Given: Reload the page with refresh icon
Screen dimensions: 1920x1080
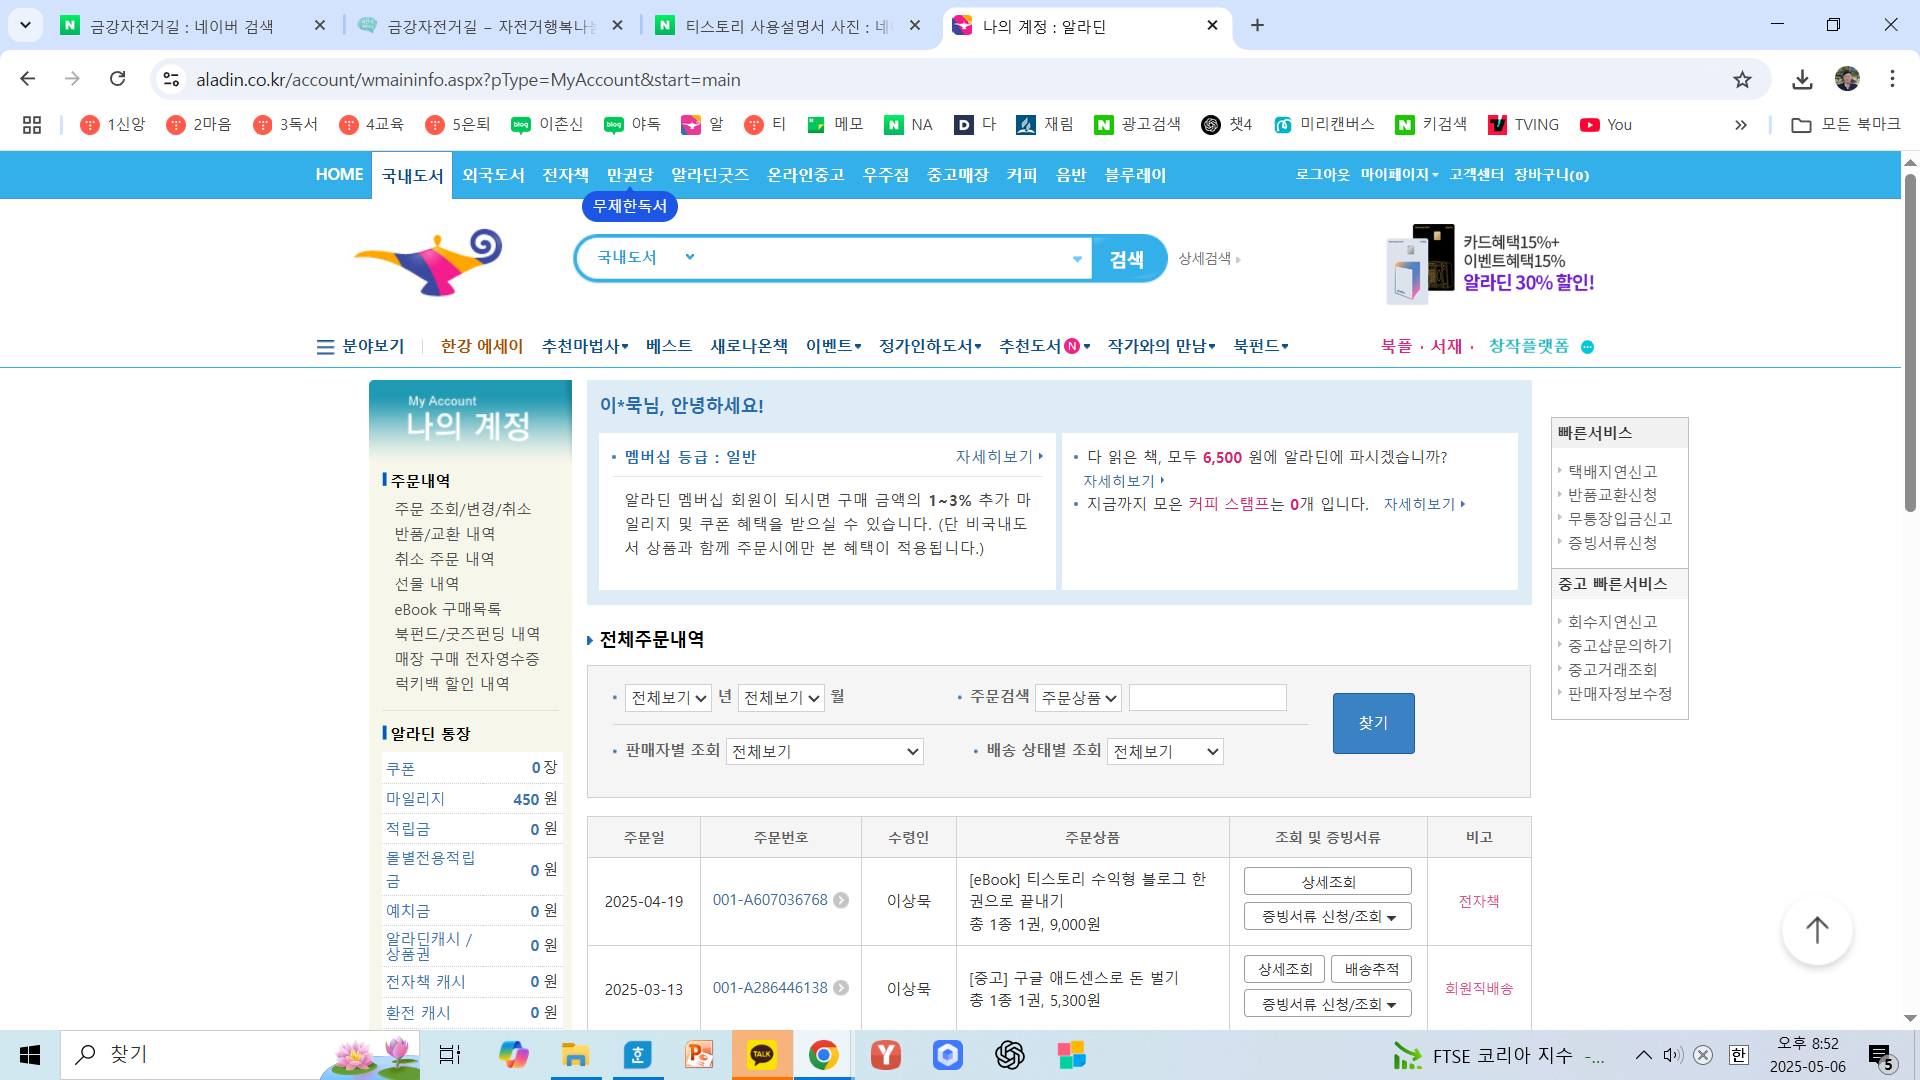Looking at the screenshot, I should point(118,79).
